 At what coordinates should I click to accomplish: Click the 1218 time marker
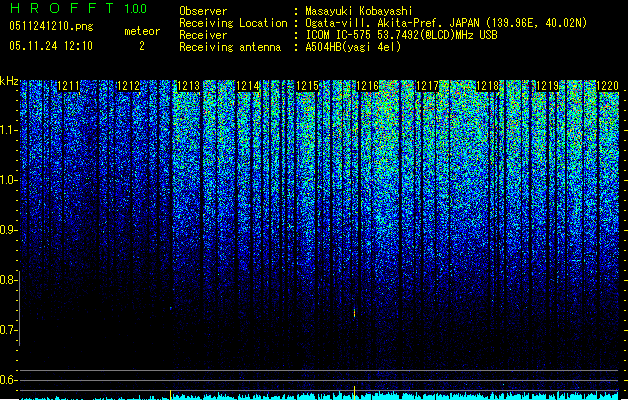pos(487,86)
